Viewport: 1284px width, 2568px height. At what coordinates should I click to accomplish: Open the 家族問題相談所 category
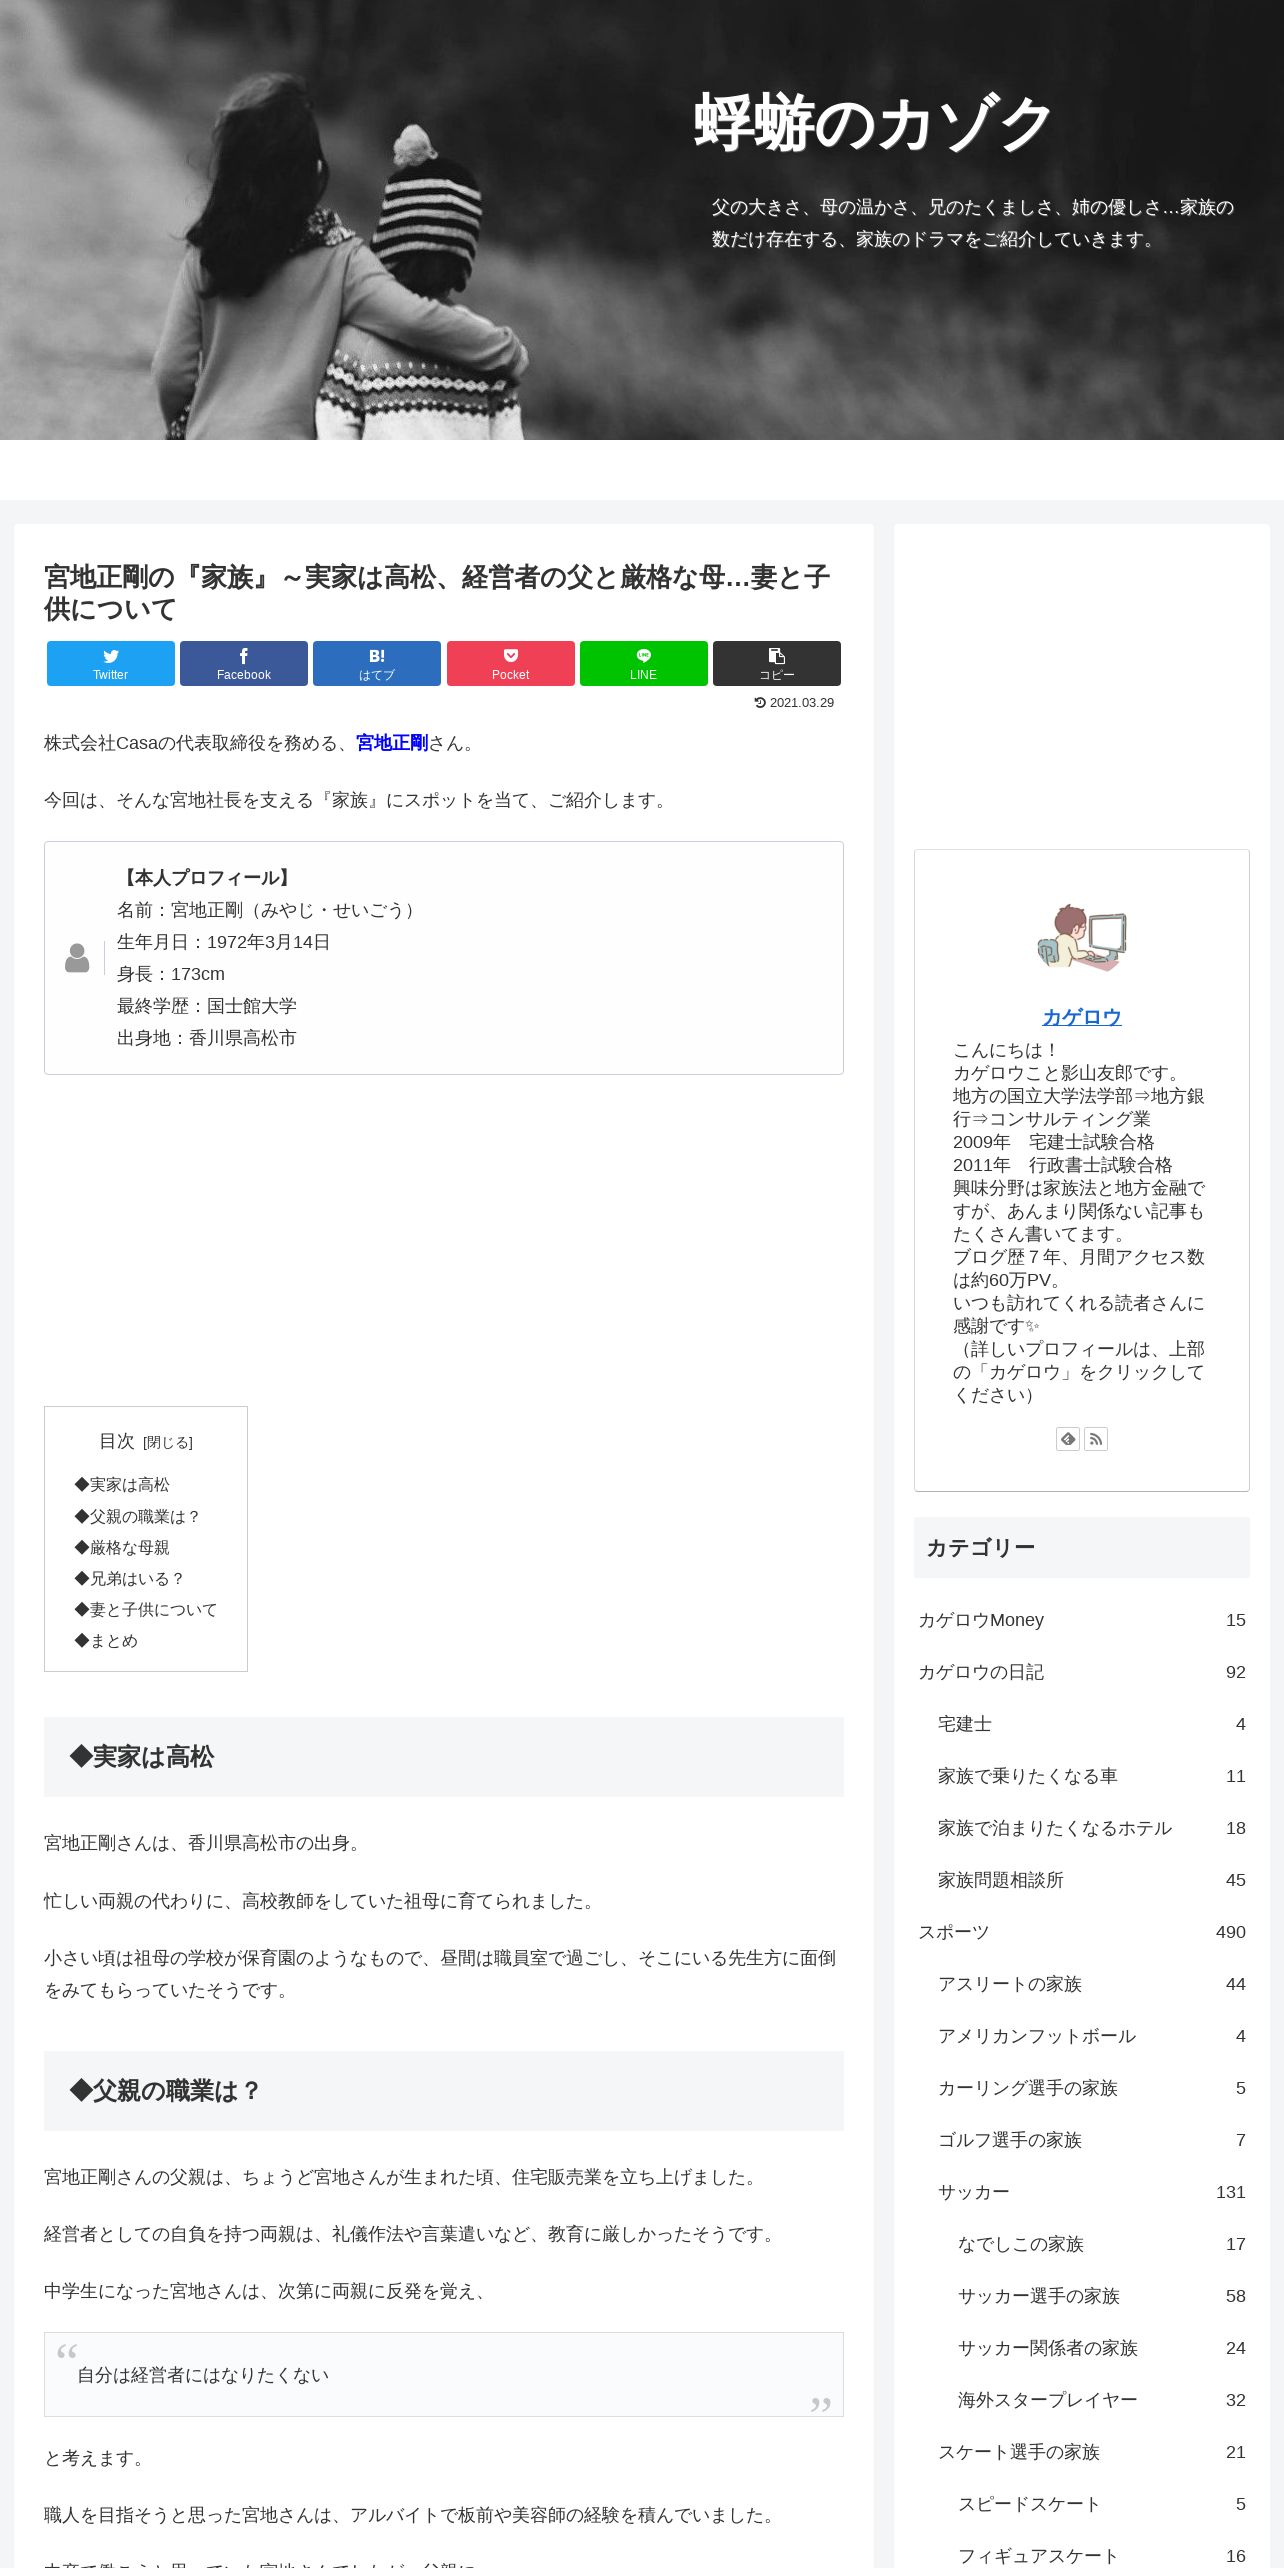pyautogui.click(x=1092, y=1880)
